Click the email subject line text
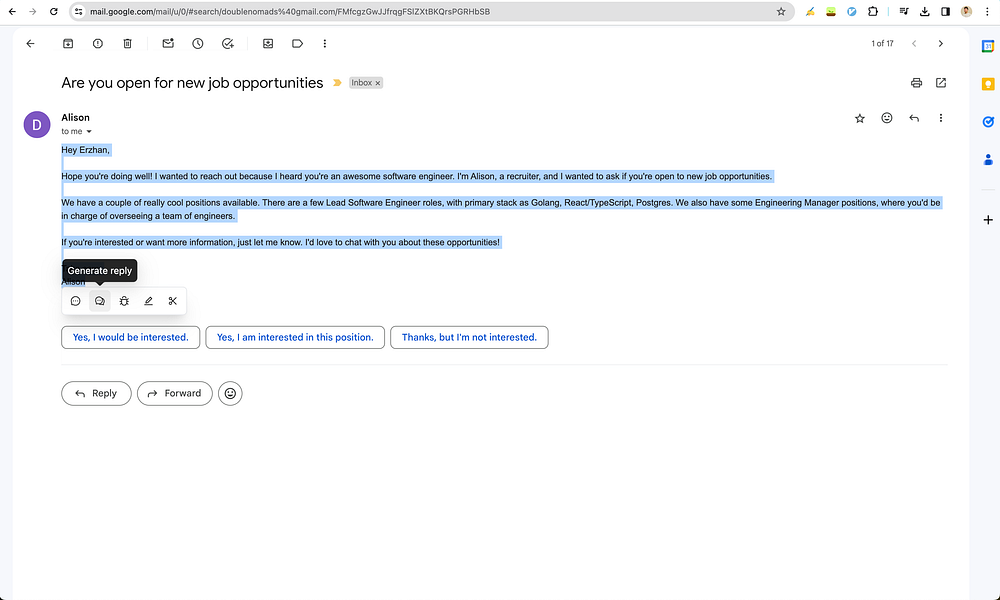 pos(192,83)
